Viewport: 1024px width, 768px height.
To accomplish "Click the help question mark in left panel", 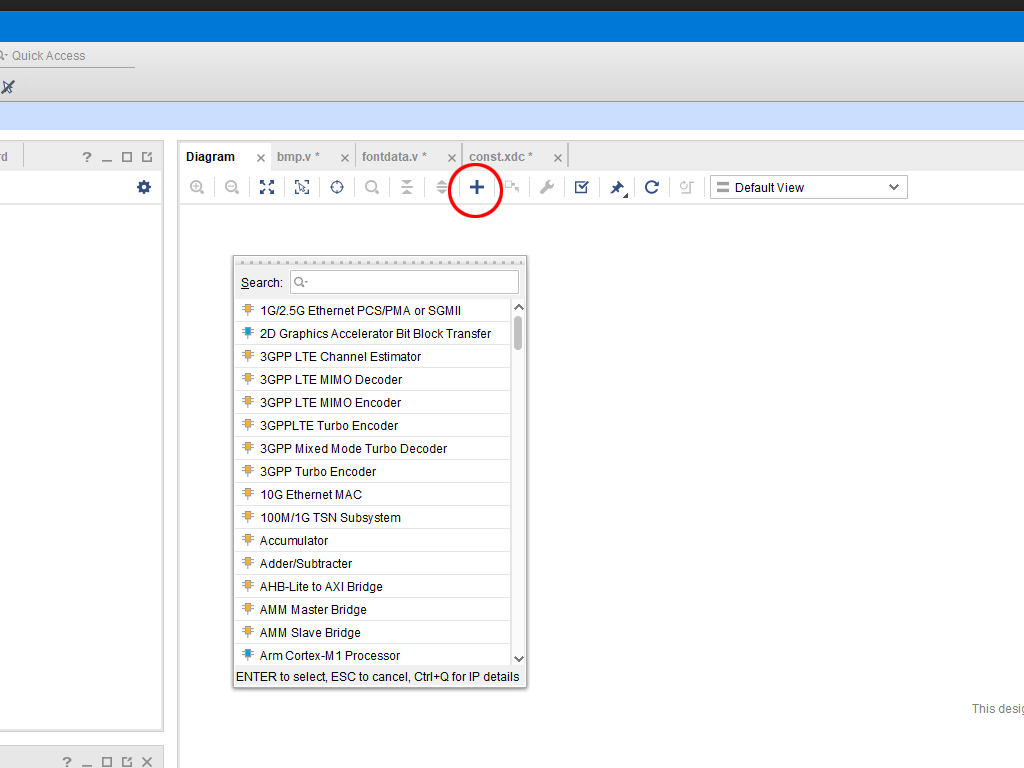I will coord(87,157).
